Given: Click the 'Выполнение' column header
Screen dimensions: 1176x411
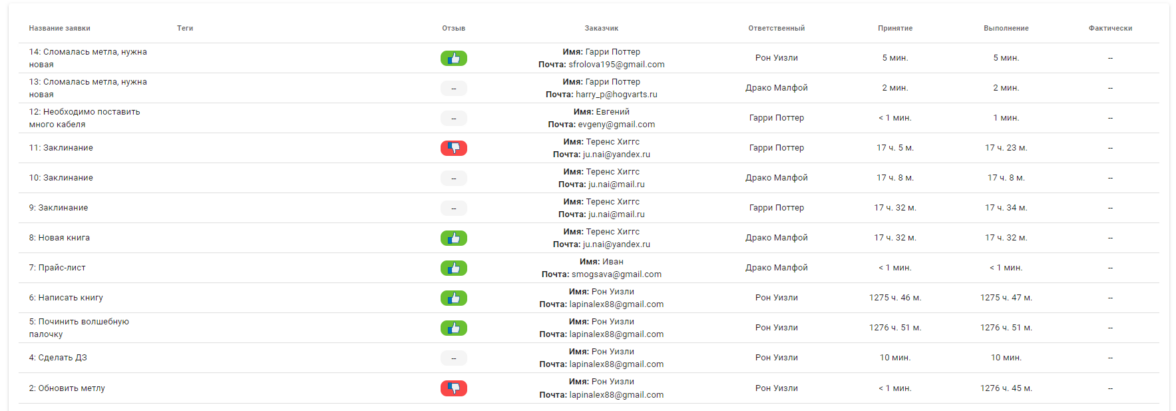Looking at the screenshot, I should click(1006, 28).
